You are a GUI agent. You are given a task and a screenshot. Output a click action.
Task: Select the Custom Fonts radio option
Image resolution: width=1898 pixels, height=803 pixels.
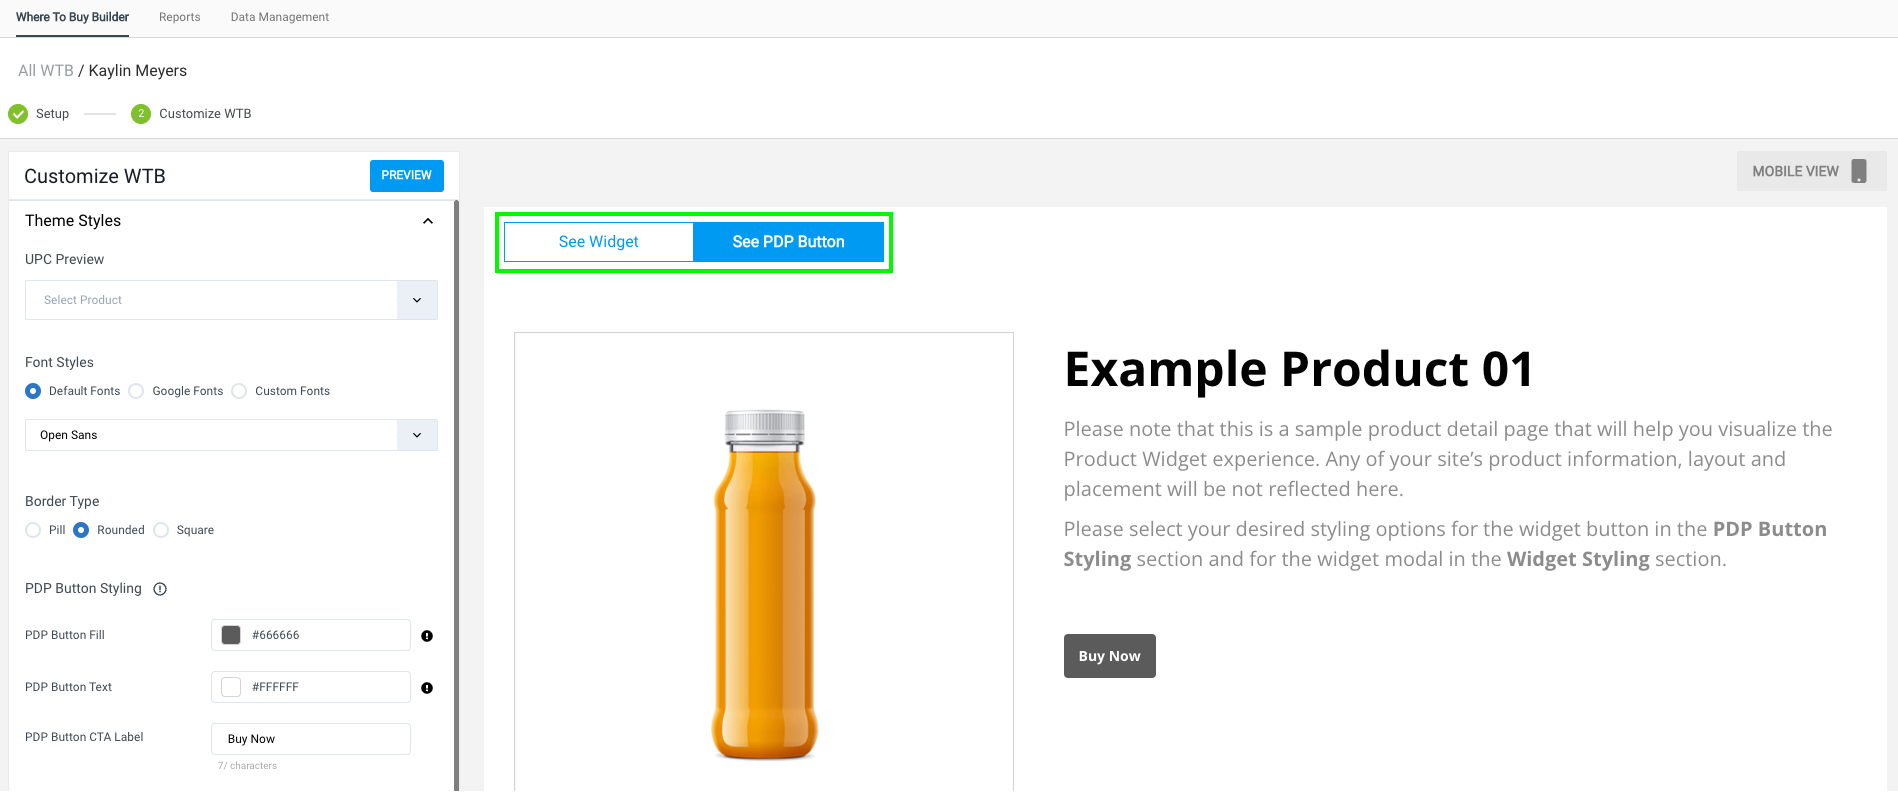(239, 391)
